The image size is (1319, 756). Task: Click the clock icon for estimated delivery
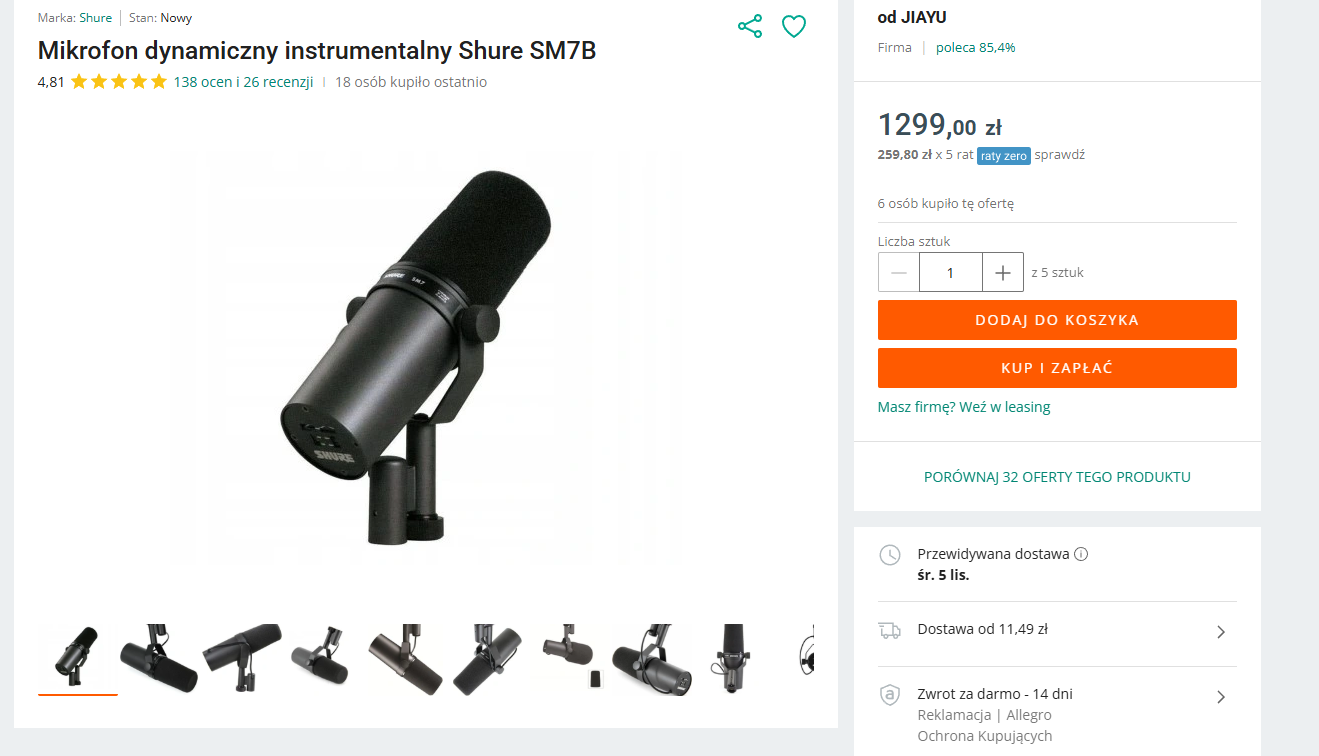tap(889, 555)
